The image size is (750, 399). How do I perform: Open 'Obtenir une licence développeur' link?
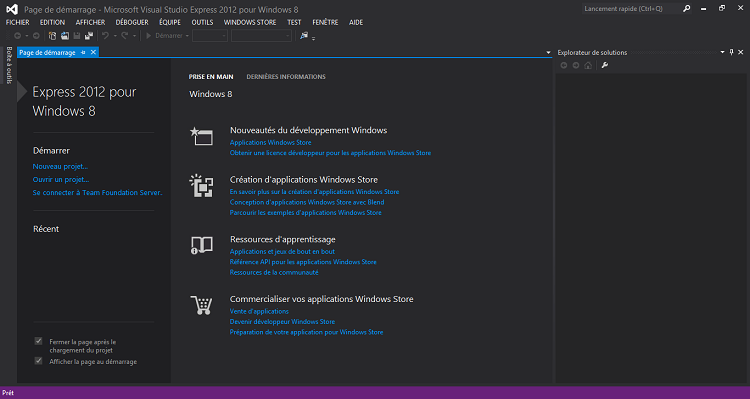click(x=331, y=153)
